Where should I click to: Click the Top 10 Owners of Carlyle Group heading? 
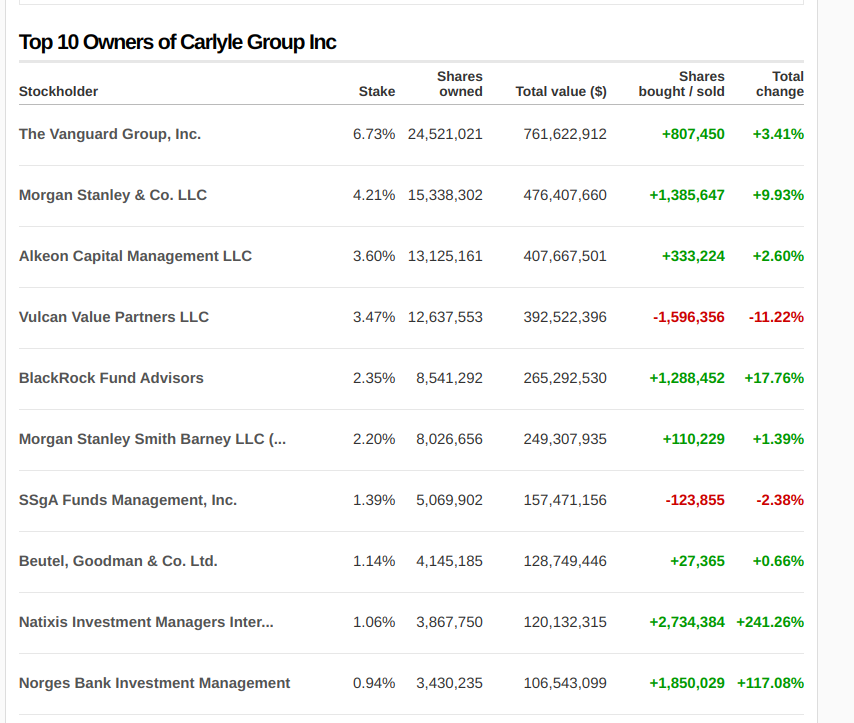(178, 42)
